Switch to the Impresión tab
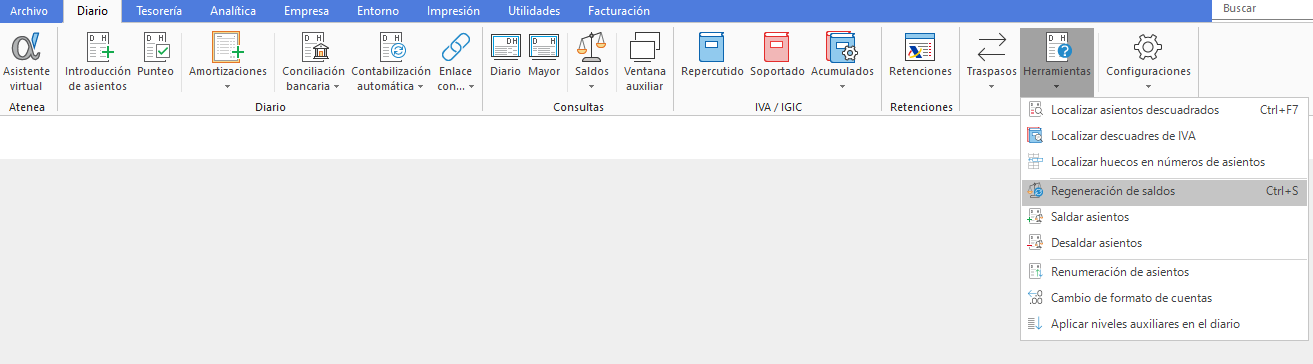Screen dimensions: 1313x364 click(453, 11)
